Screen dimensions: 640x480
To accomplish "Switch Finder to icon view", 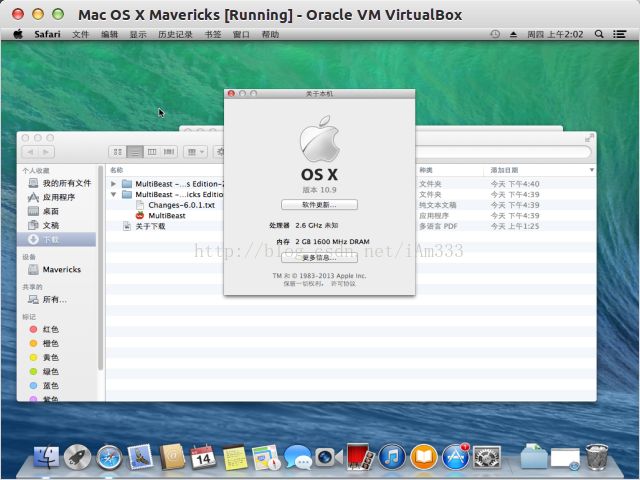I will click(x=118, y=152).
